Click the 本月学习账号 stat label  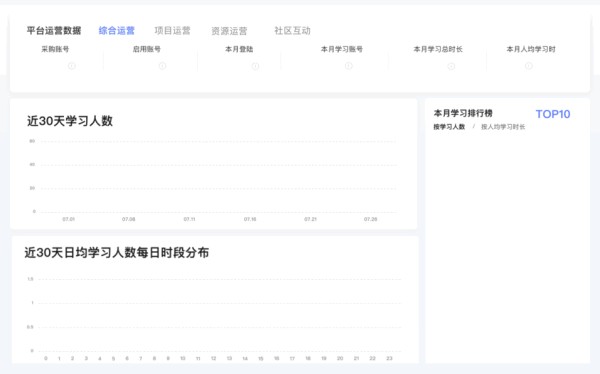pos(342,49)
